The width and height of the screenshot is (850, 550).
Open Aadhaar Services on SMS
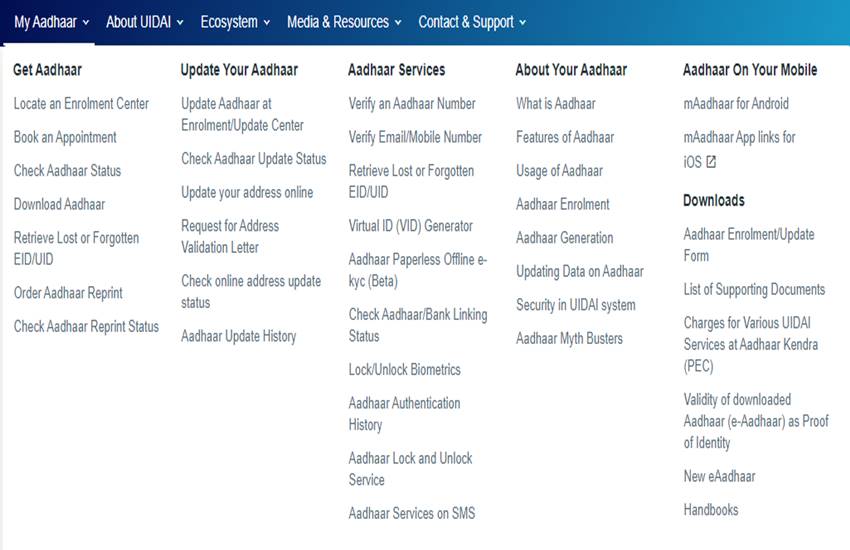[412, 514]
